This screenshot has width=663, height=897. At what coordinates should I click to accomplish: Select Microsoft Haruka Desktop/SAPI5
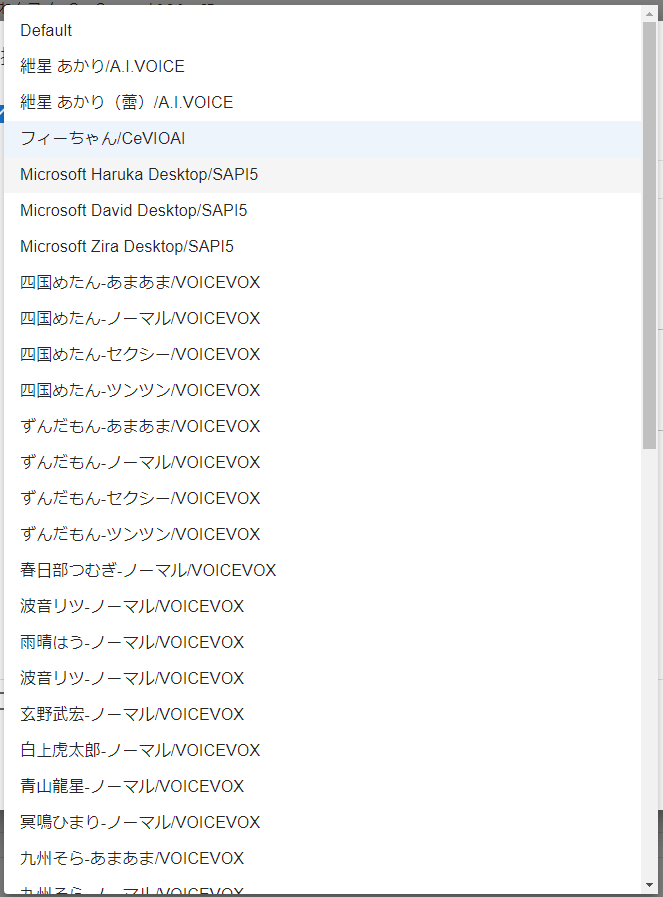(139, 175)
